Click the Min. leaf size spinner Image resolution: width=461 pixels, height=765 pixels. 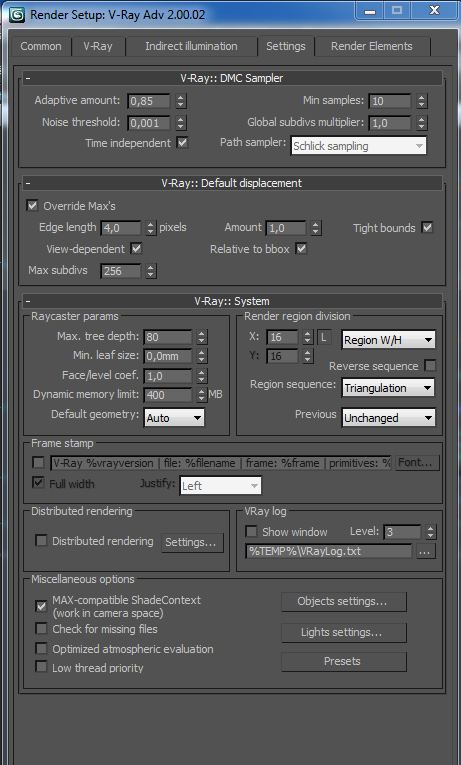[202, 356]
